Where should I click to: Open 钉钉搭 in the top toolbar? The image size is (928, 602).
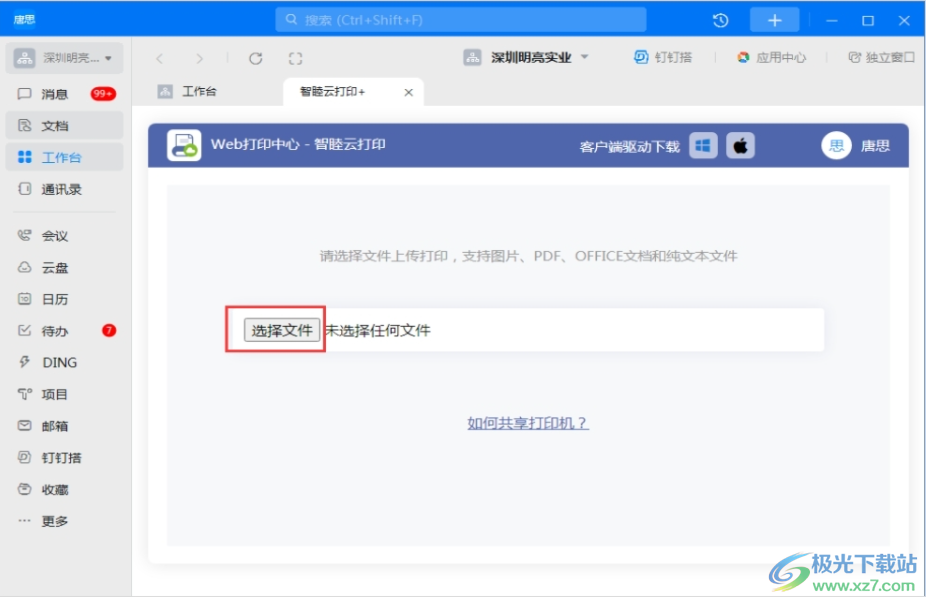pos(663,57)
